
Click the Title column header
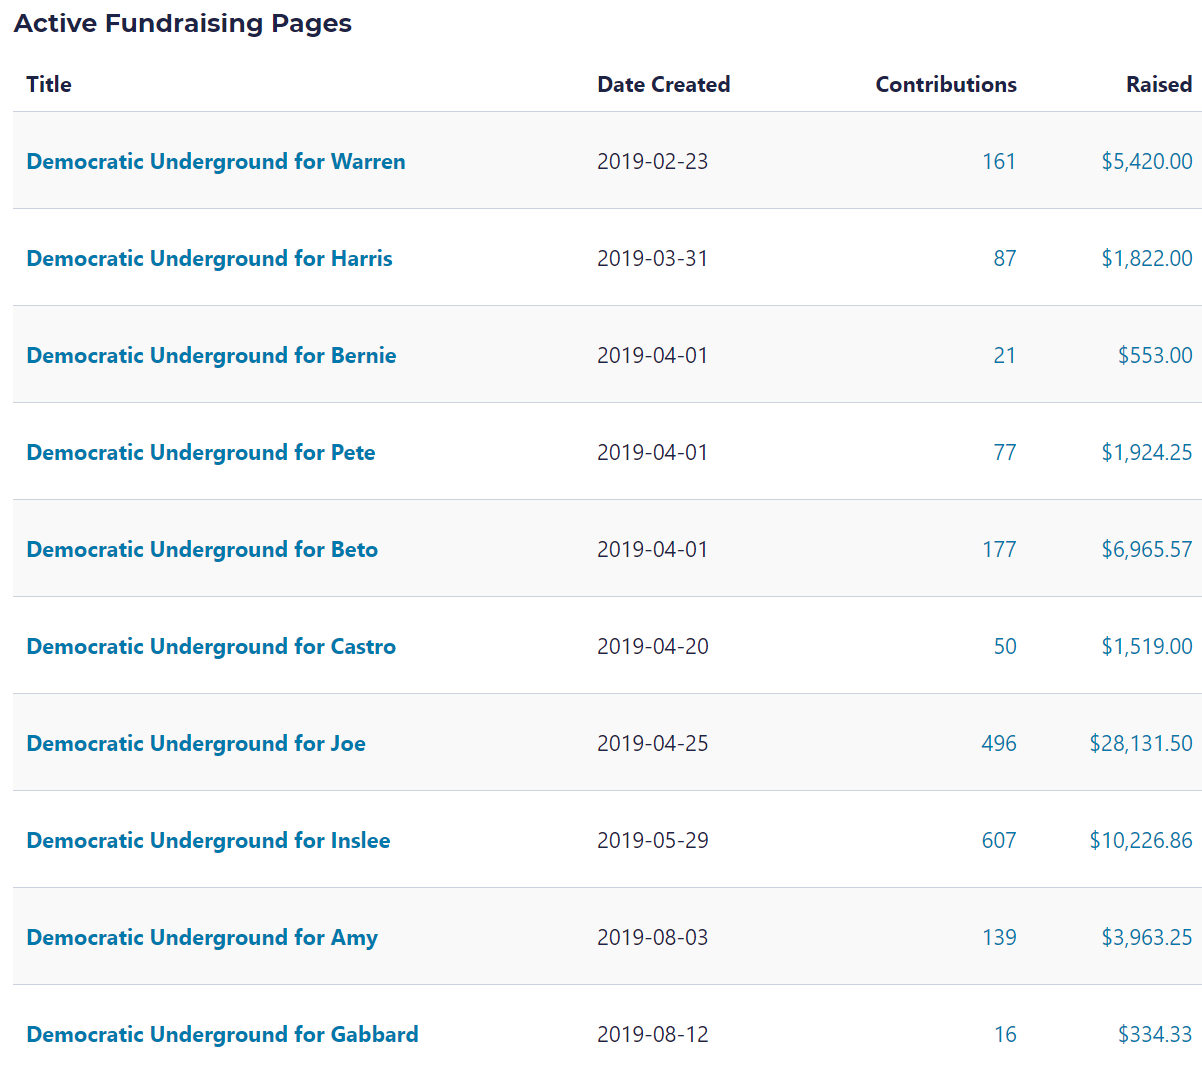coord(49,85)
